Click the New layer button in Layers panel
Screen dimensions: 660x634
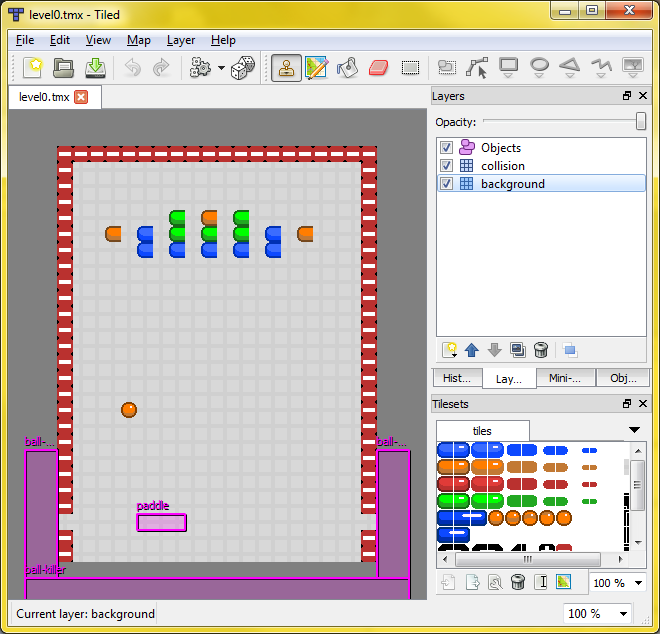[450, 350]
